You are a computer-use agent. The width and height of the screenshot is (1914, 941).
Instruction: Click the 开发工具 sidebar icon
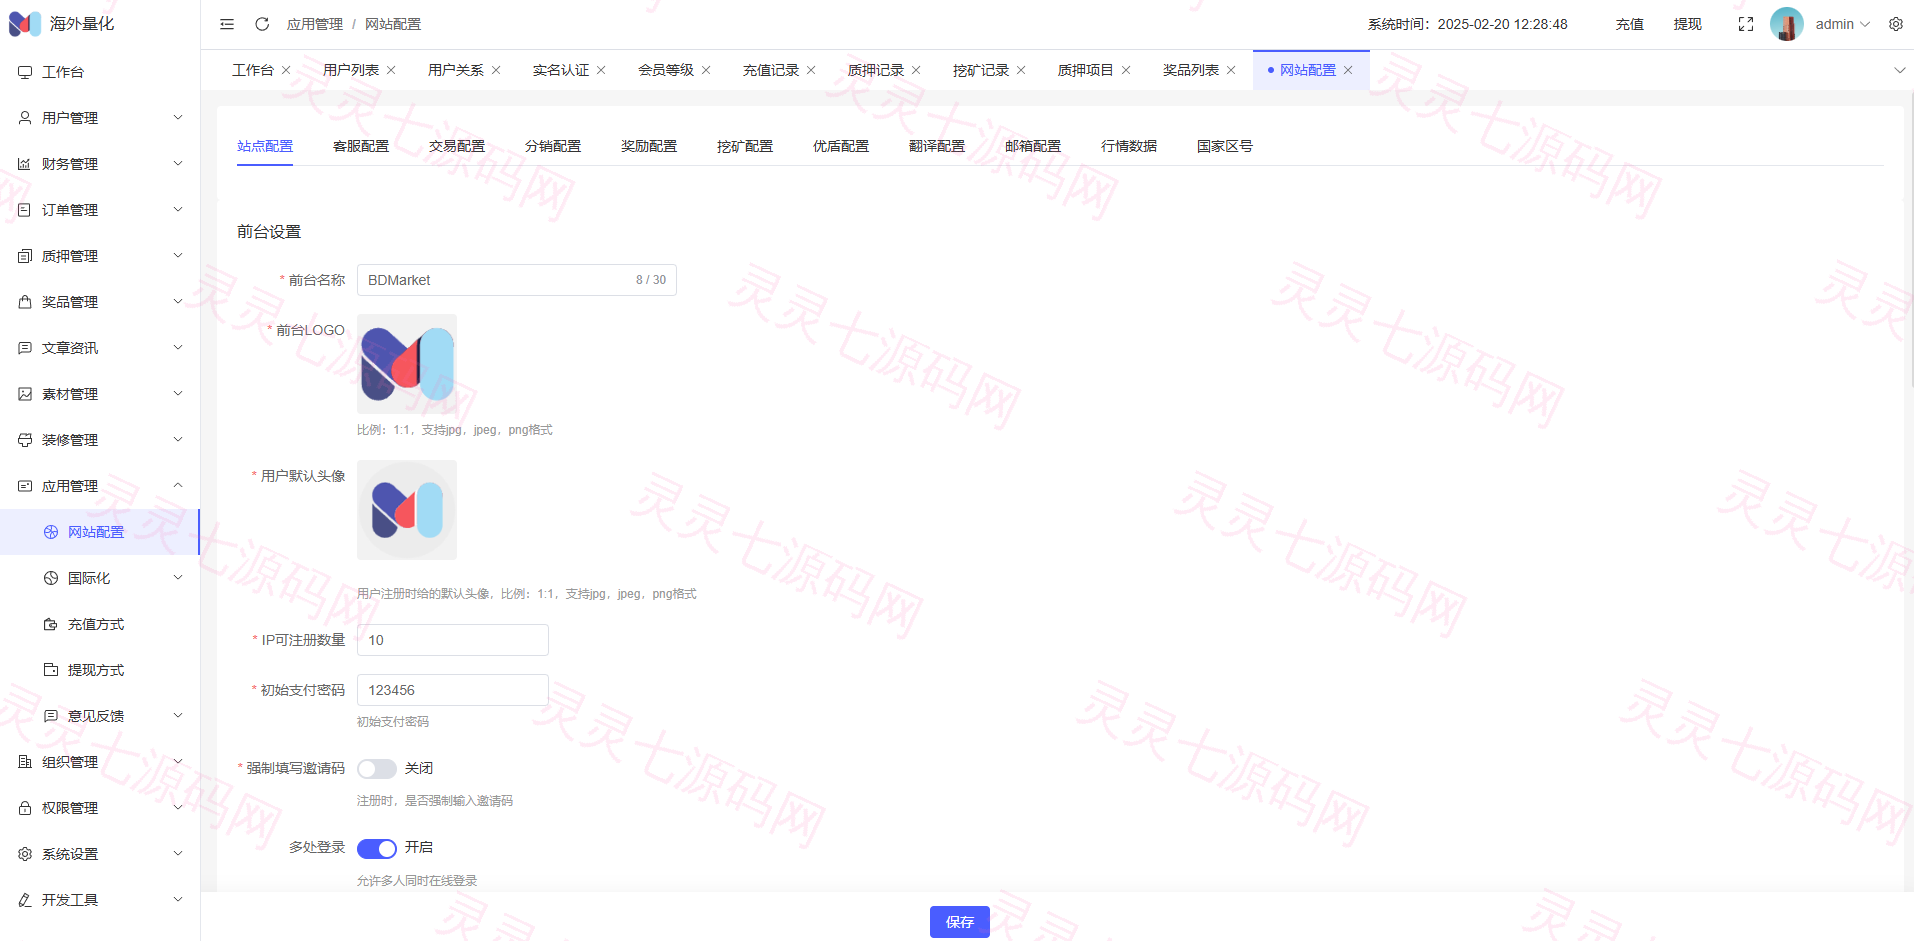coord(25,900)
